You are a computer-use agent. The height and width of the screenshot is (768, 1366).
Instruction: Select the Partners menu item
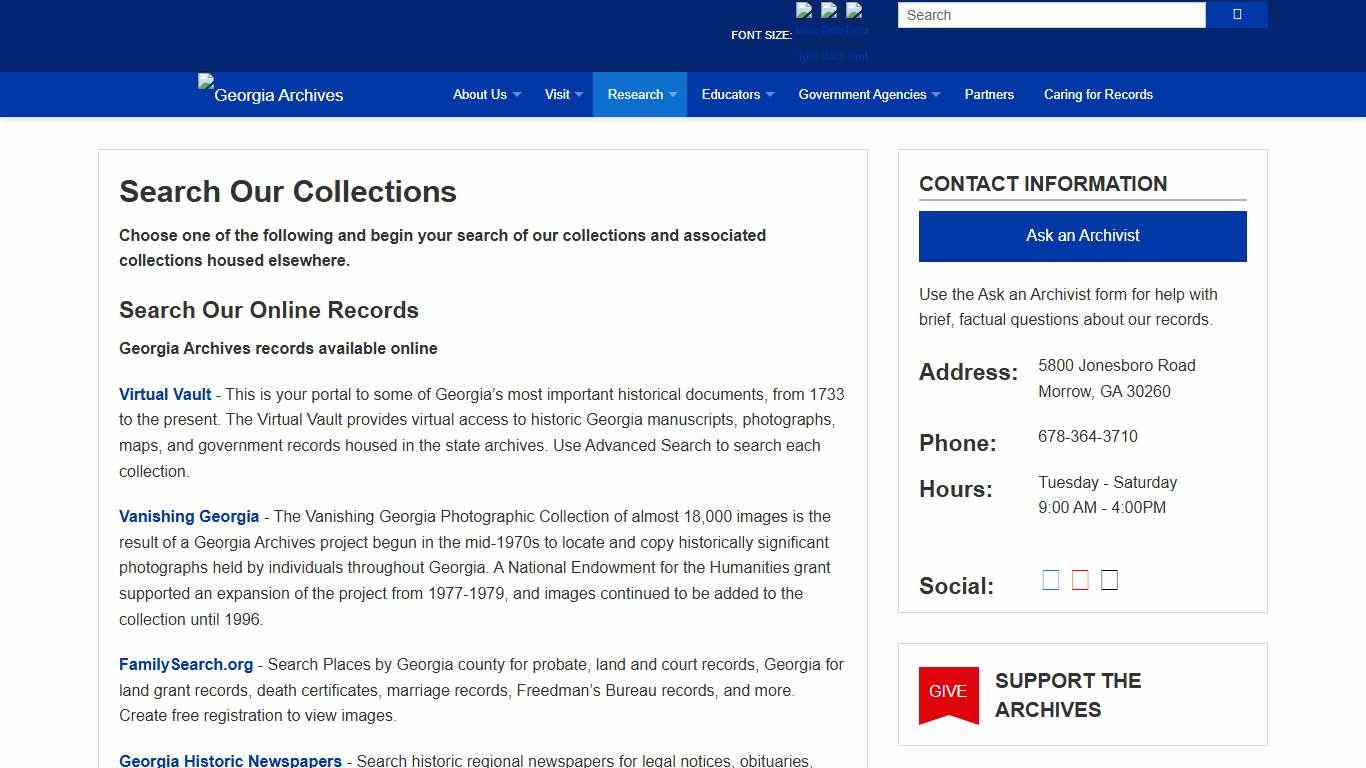(x=989, y=94)
